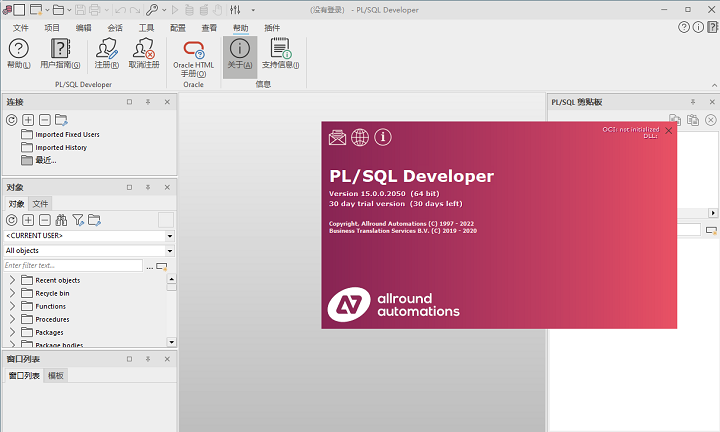Viewport: 720px width, 432px height.
Task: Open the 编辑 menu
Action: coord(84,28)
